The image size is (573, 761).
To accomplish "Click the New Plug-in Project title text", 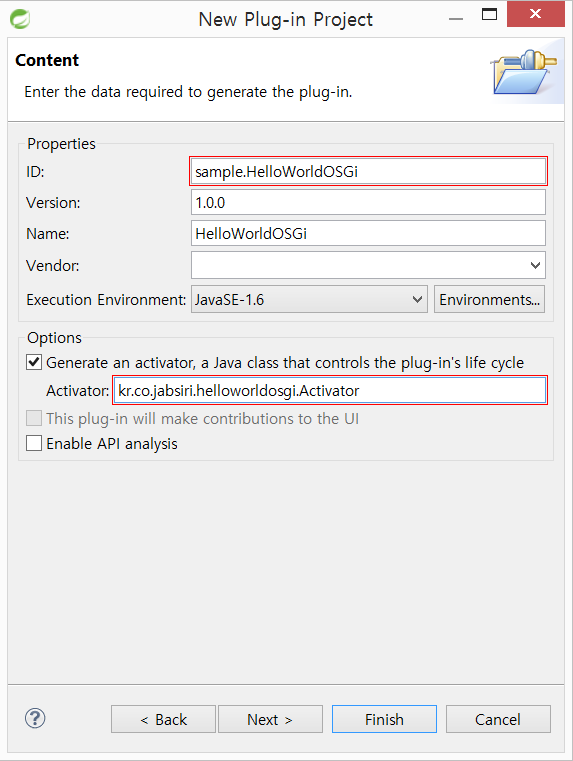I will click(286, 19).
